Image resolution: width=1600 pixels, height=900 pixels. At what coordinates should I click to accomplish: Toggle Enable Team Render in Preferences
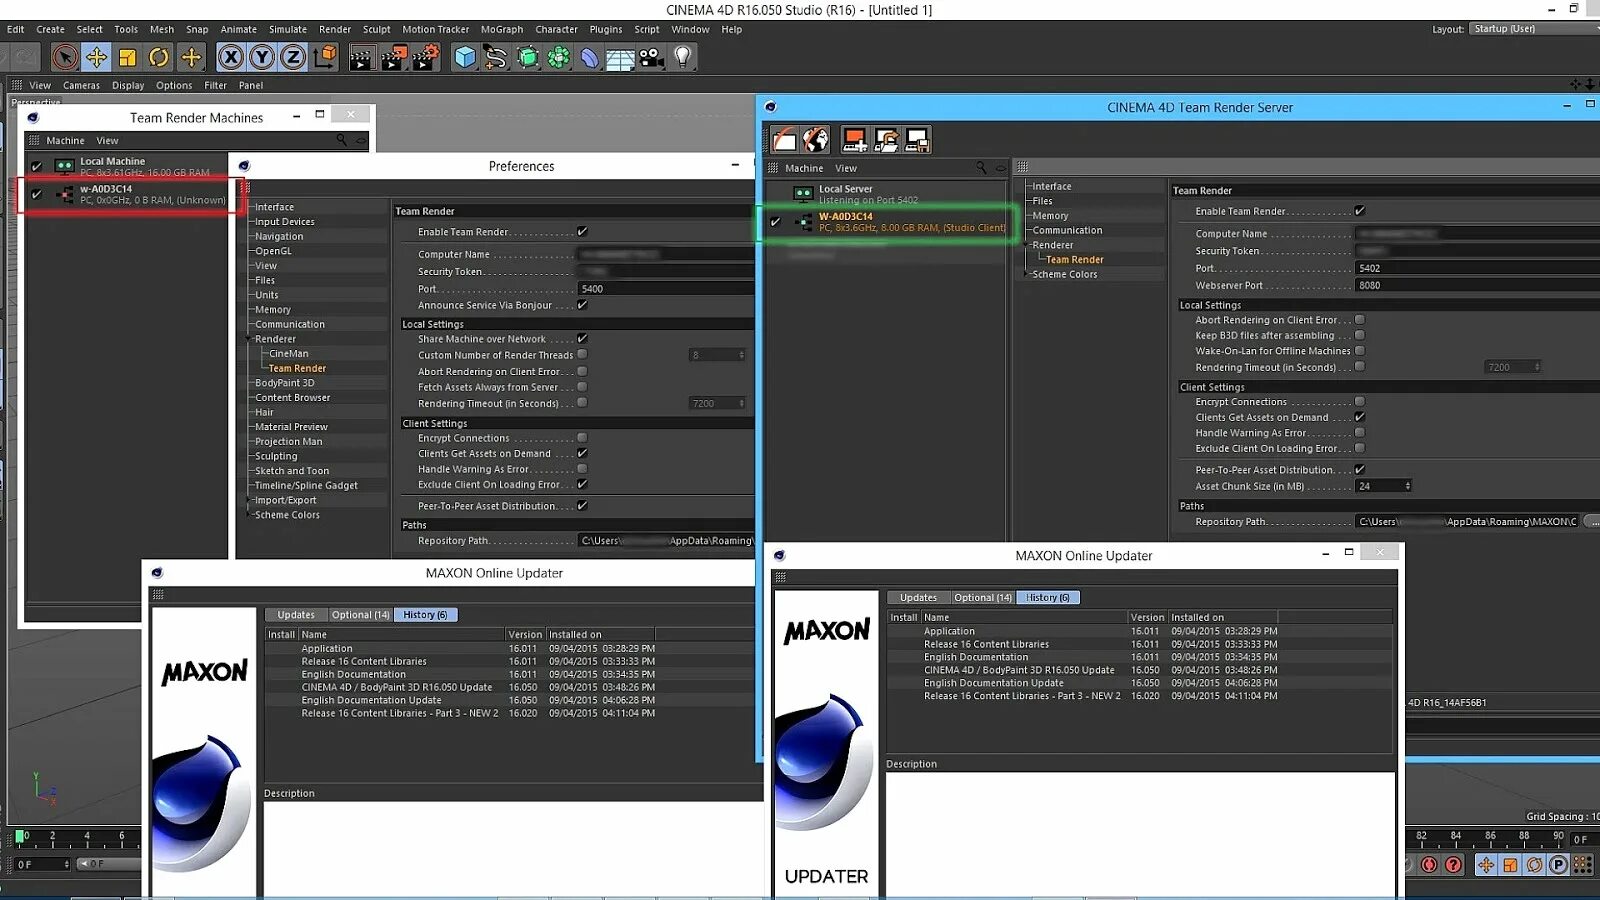pos(582,231)
